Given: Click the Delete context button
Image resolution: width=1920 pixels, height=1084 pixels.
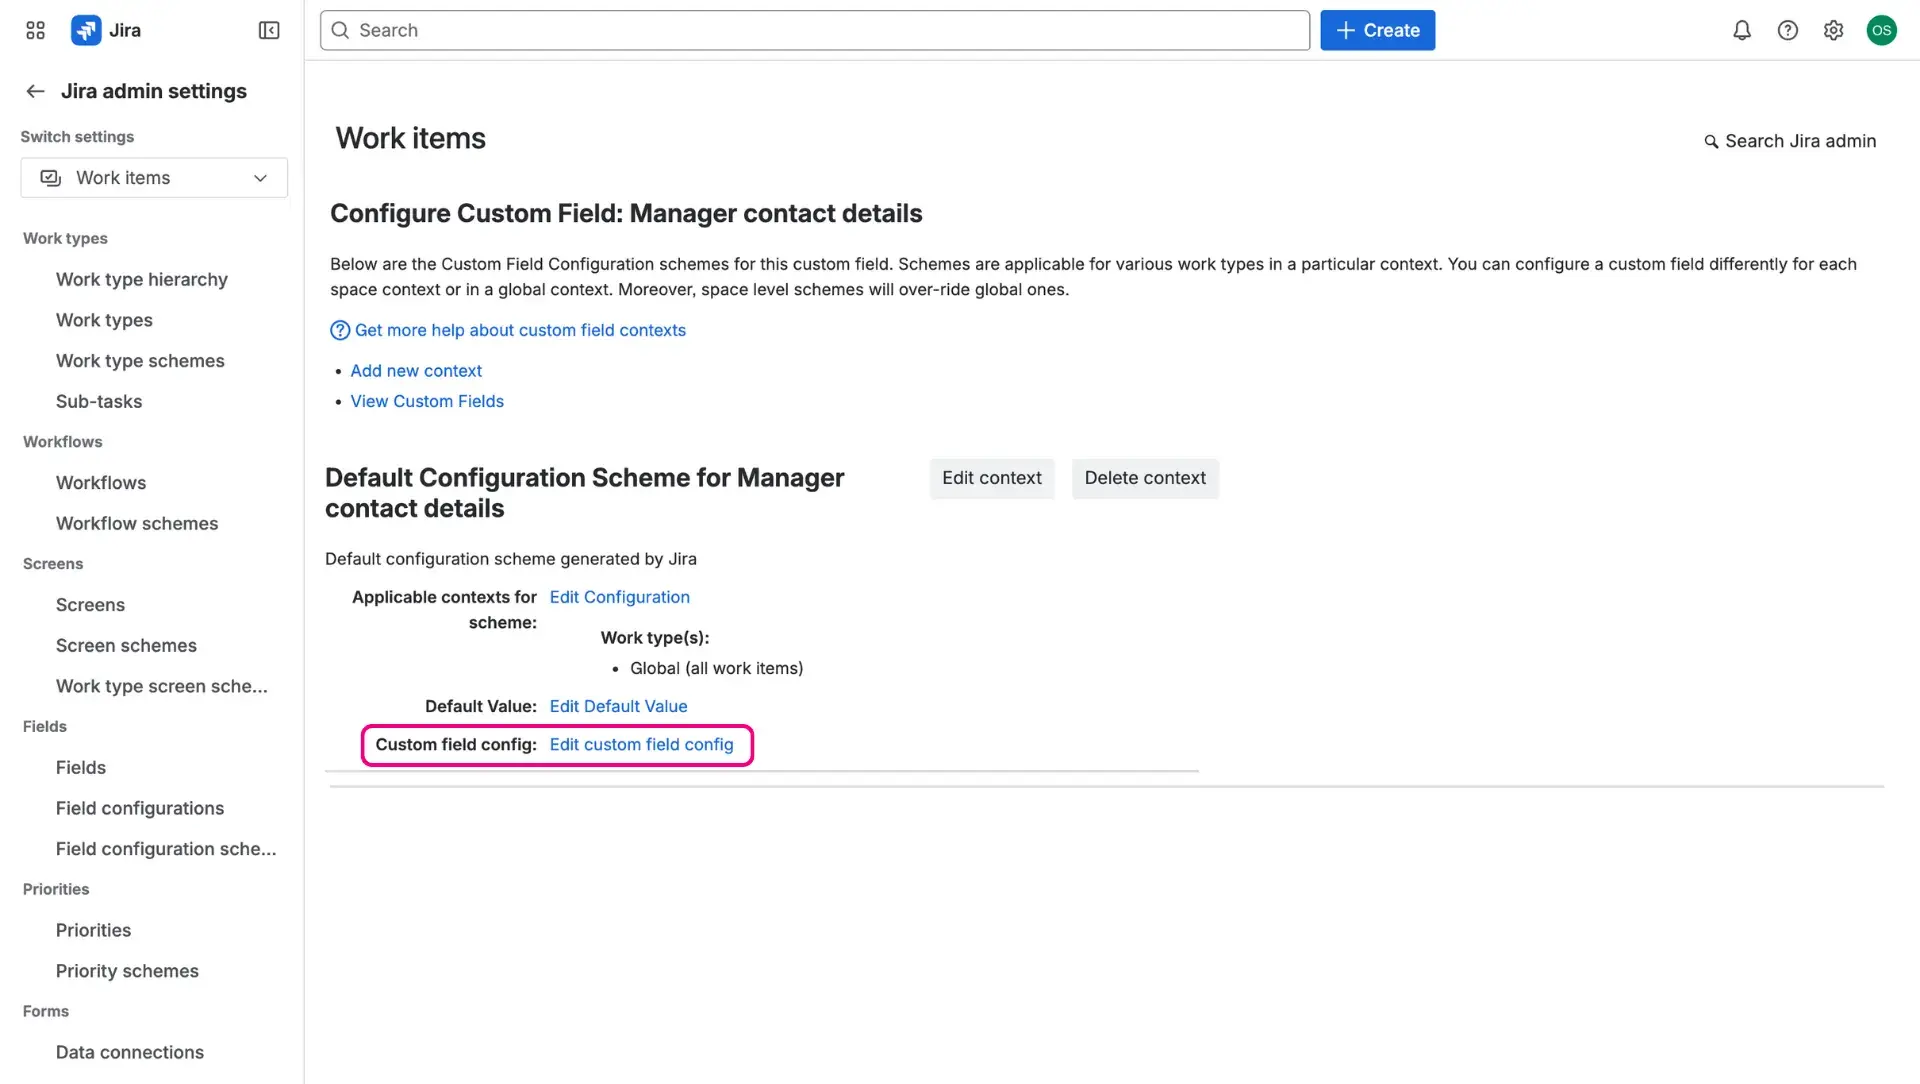Looking at the screenshot, I should pos(1145,478).
